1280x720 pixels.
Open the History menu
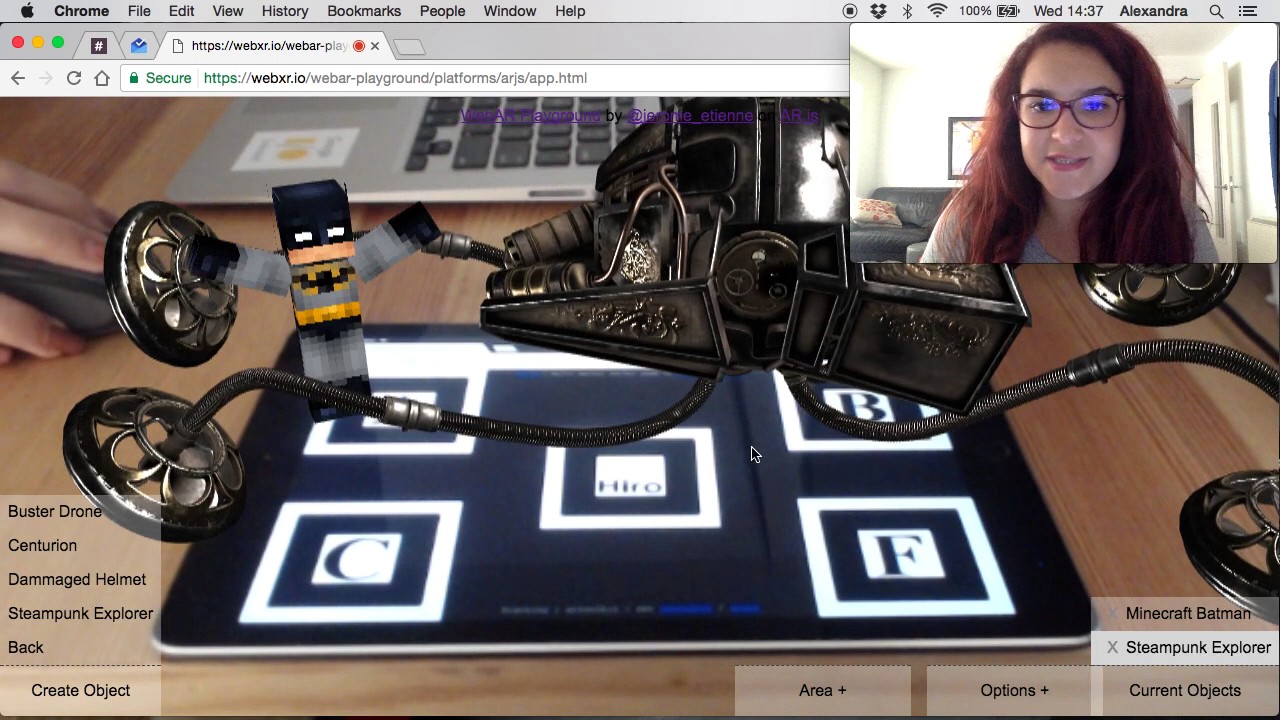point(285,11)
